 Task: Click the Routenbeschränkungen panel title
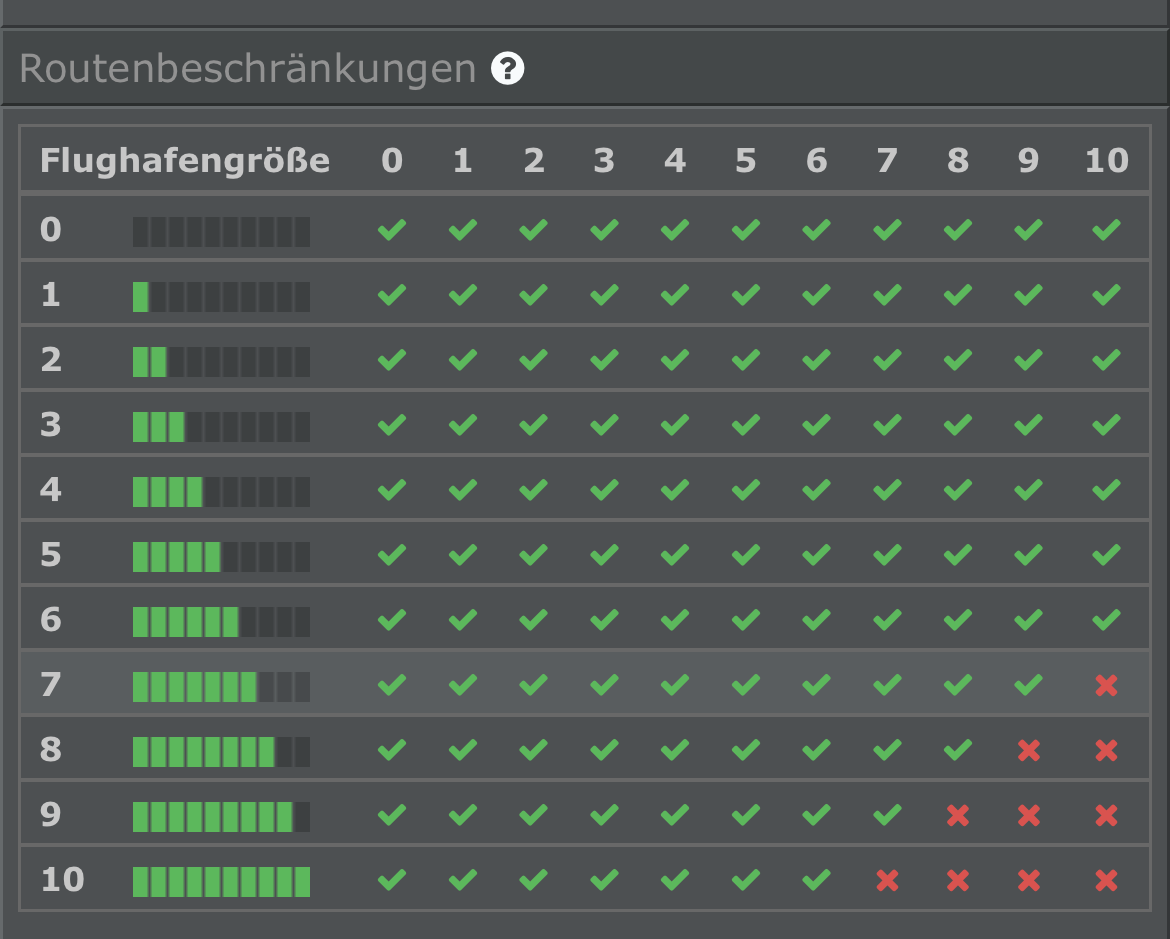tap(247, 69)
